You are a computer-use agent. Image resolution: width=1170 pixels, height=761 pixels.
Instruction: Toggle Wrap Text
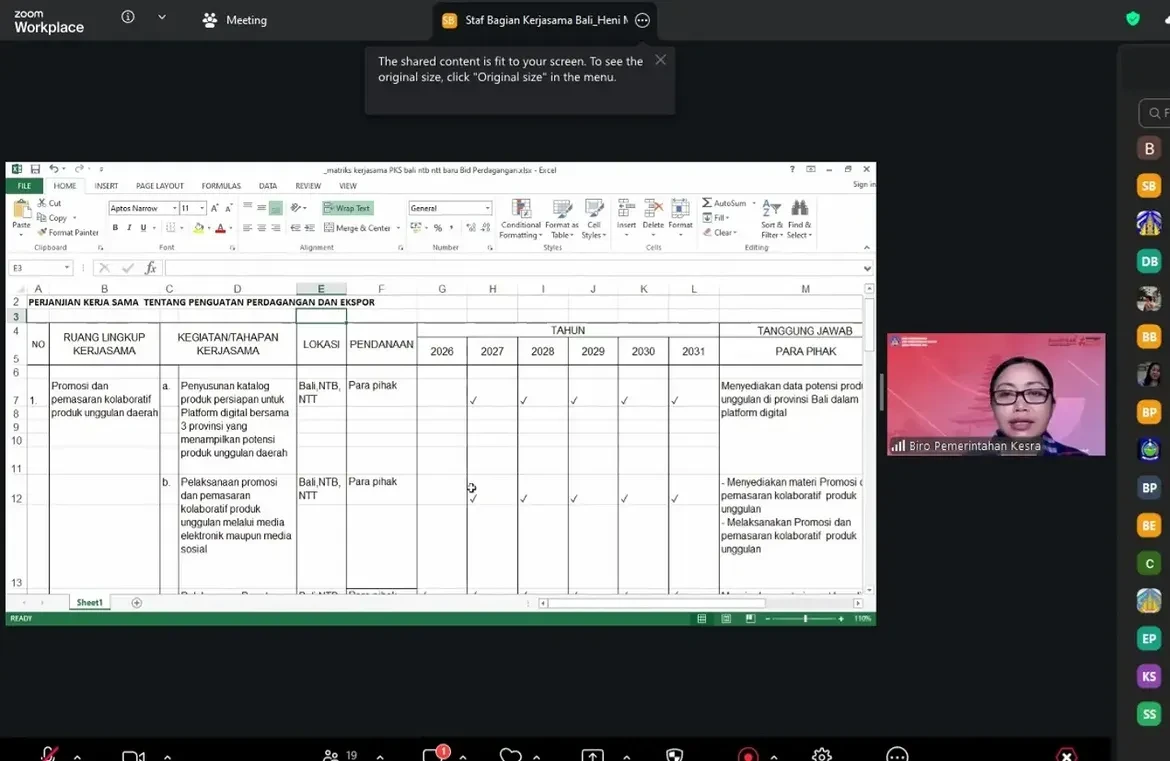348,208
